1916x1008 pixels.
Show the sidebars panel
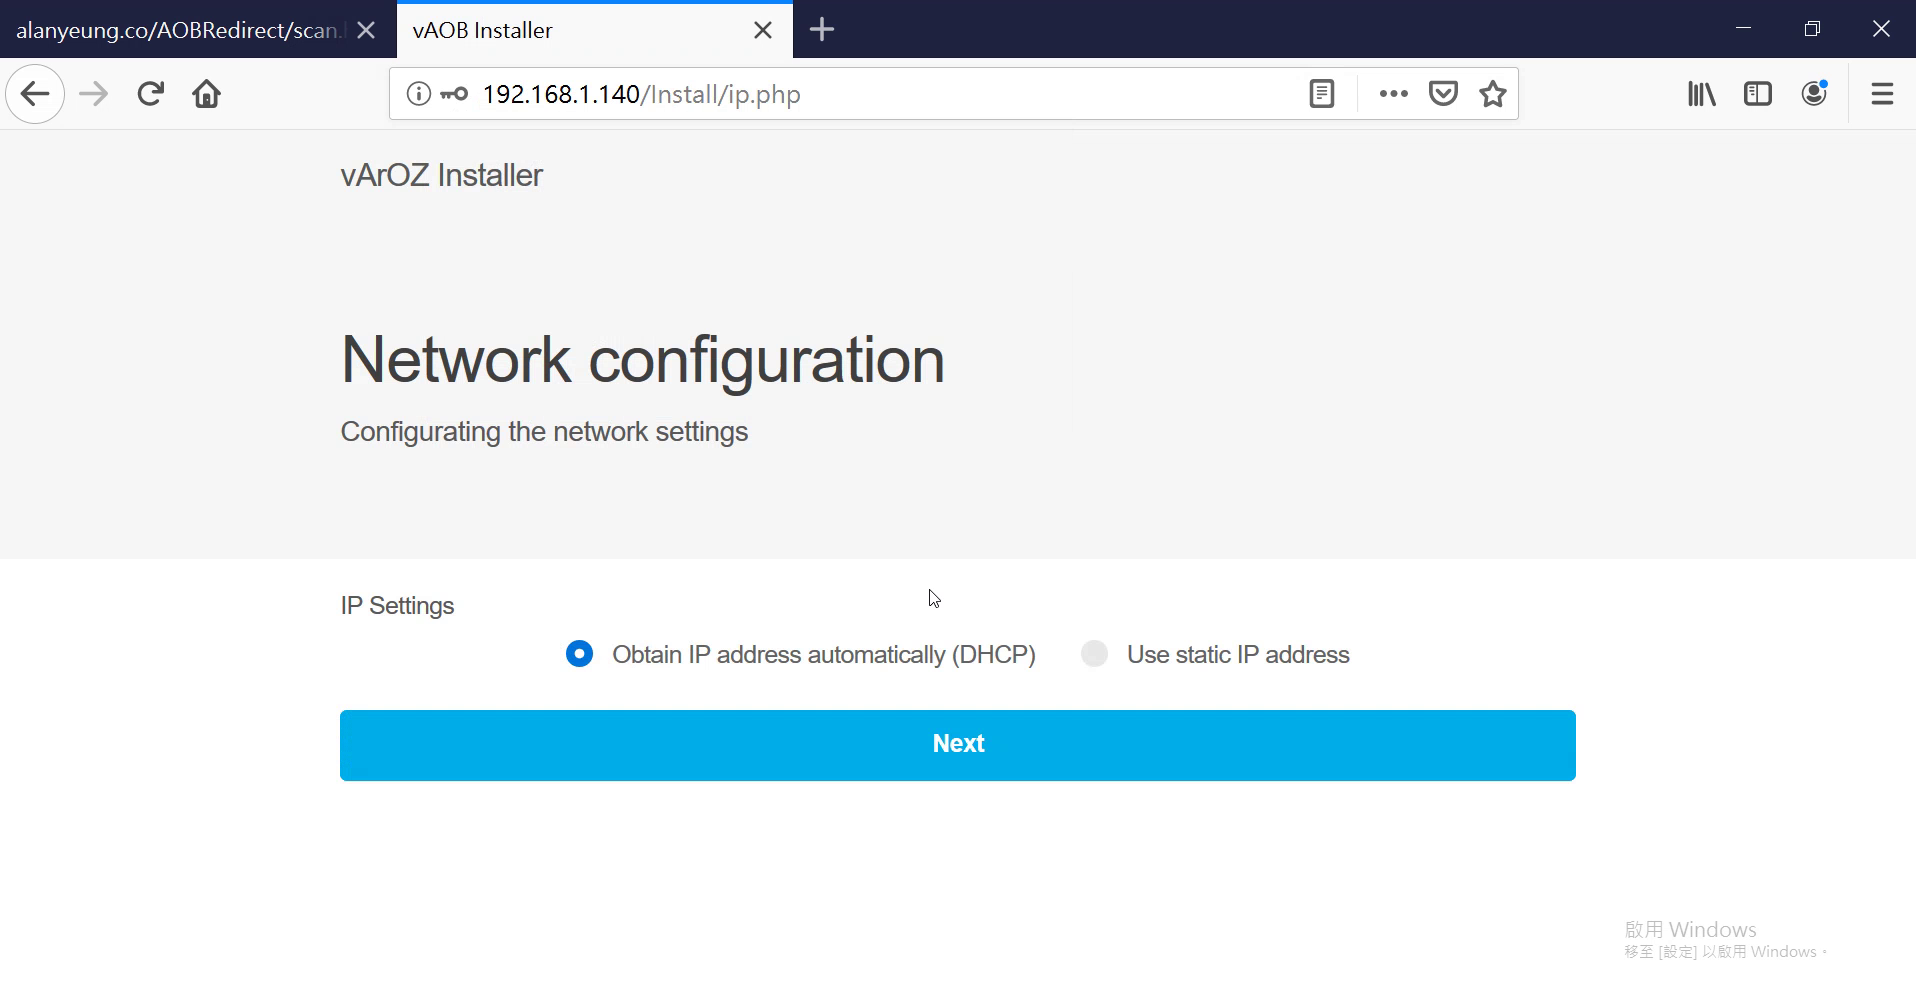coord(1757,94)
